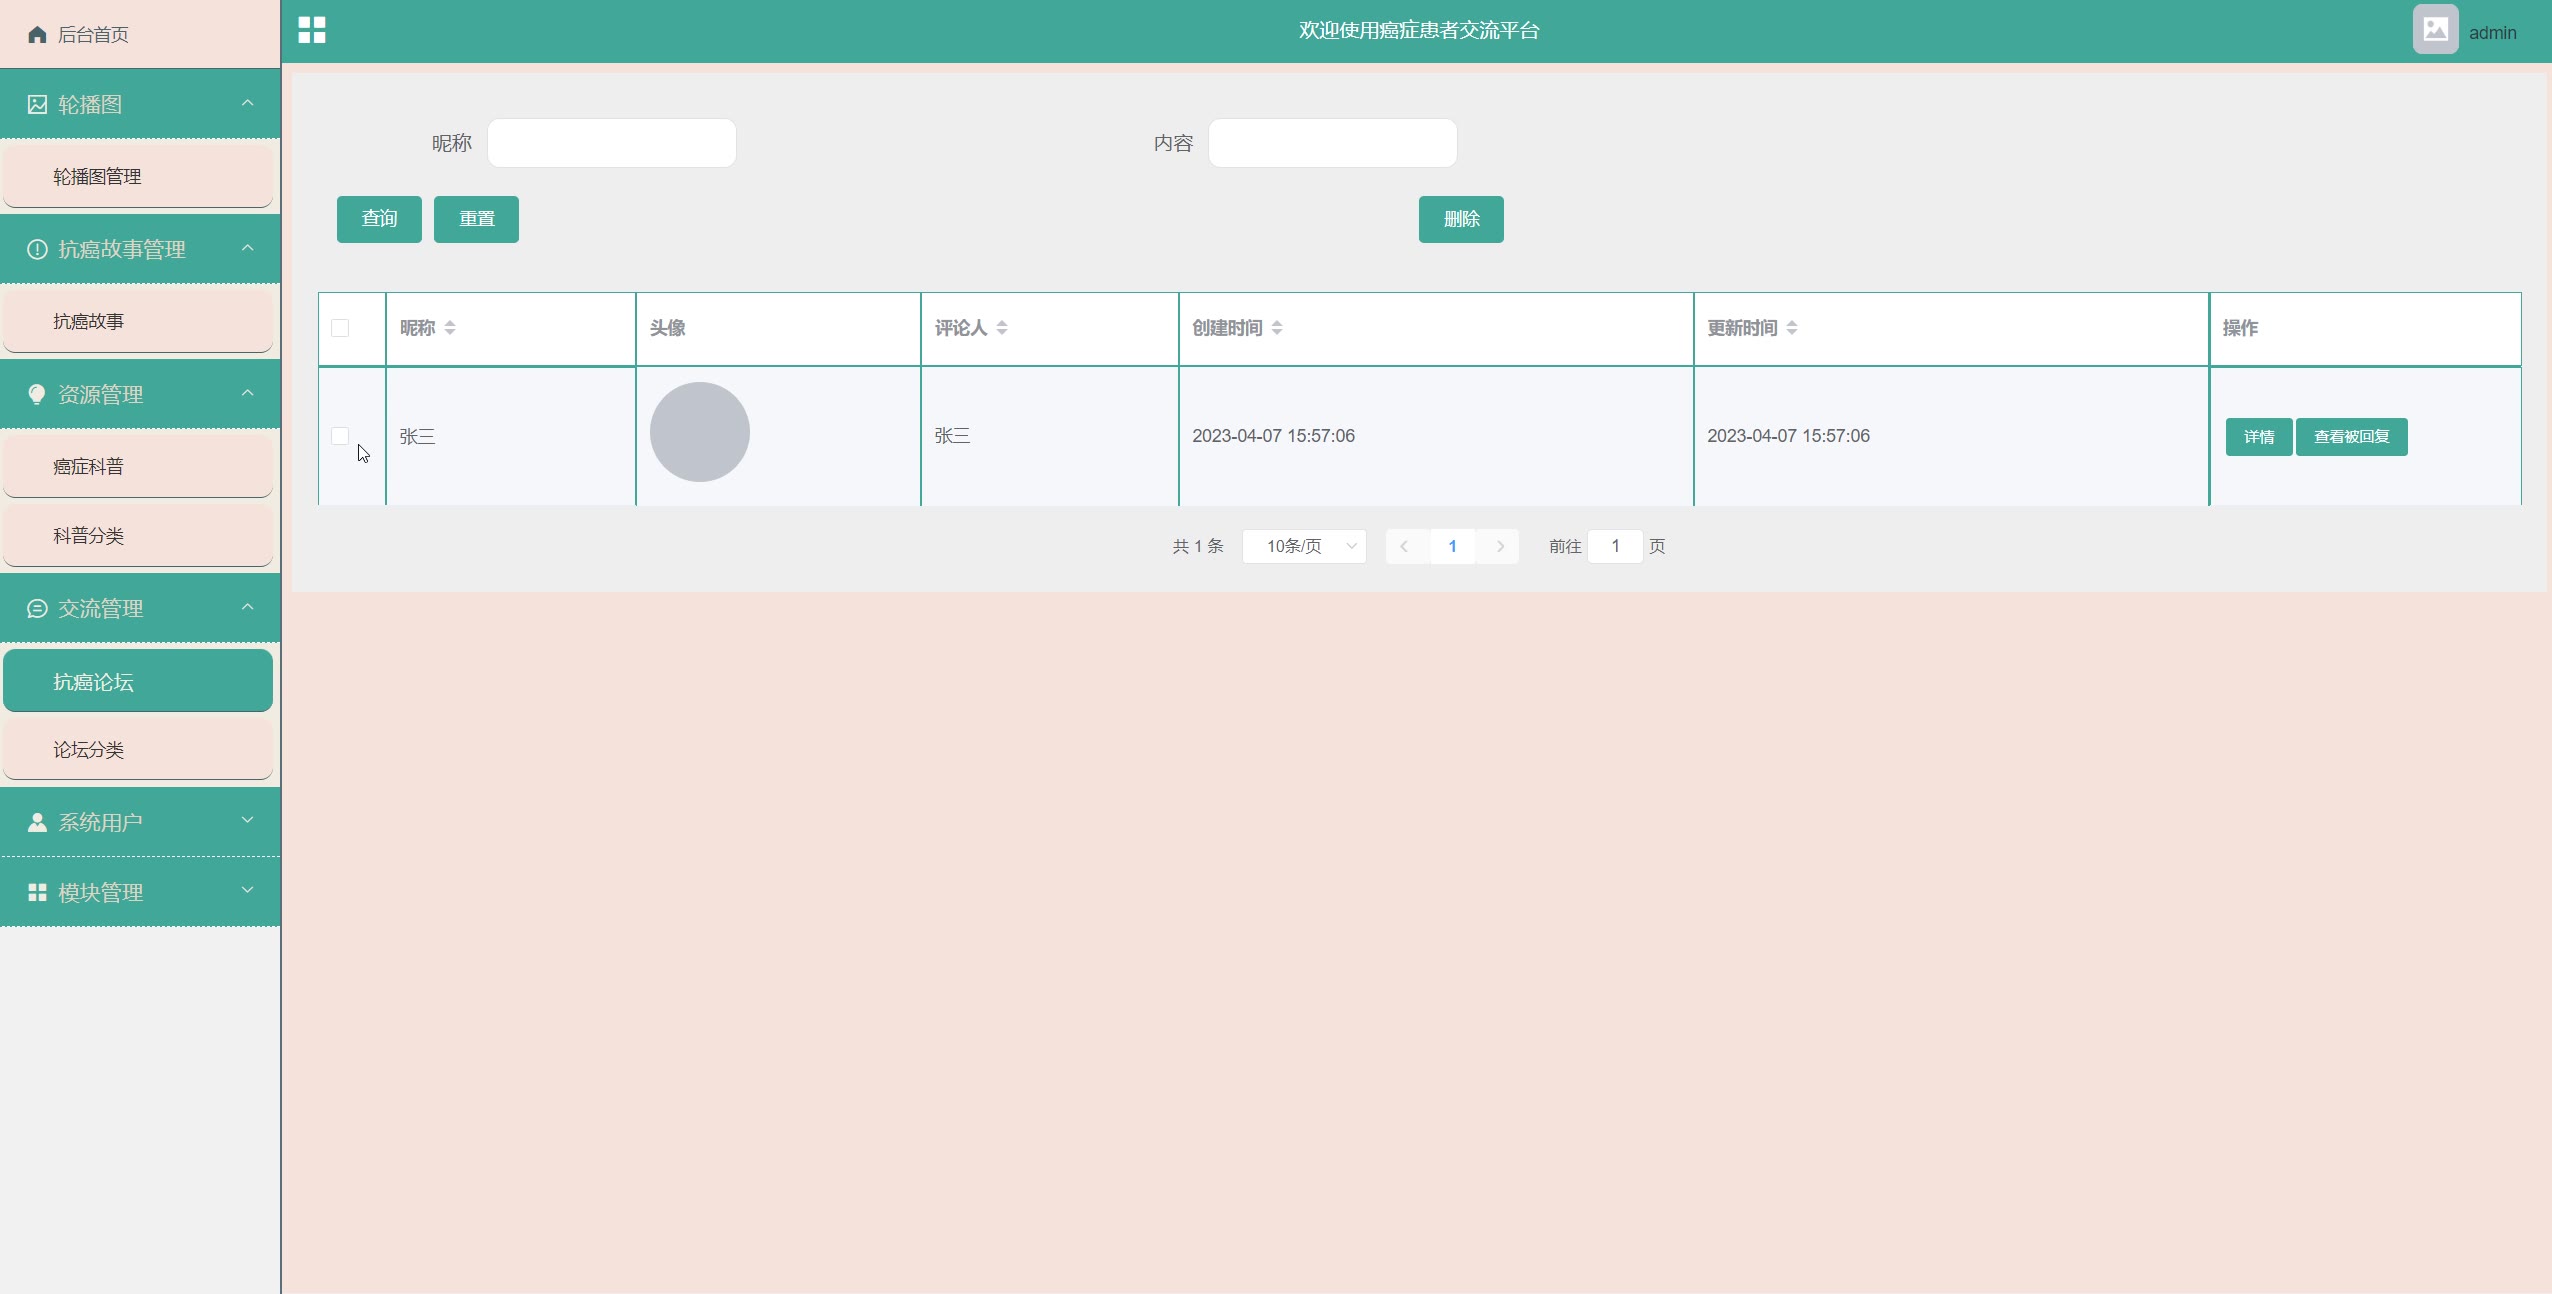Sort table by 昵称 column arrows
Viewport: 2552px width, 1294px height.
click(450, 328)
